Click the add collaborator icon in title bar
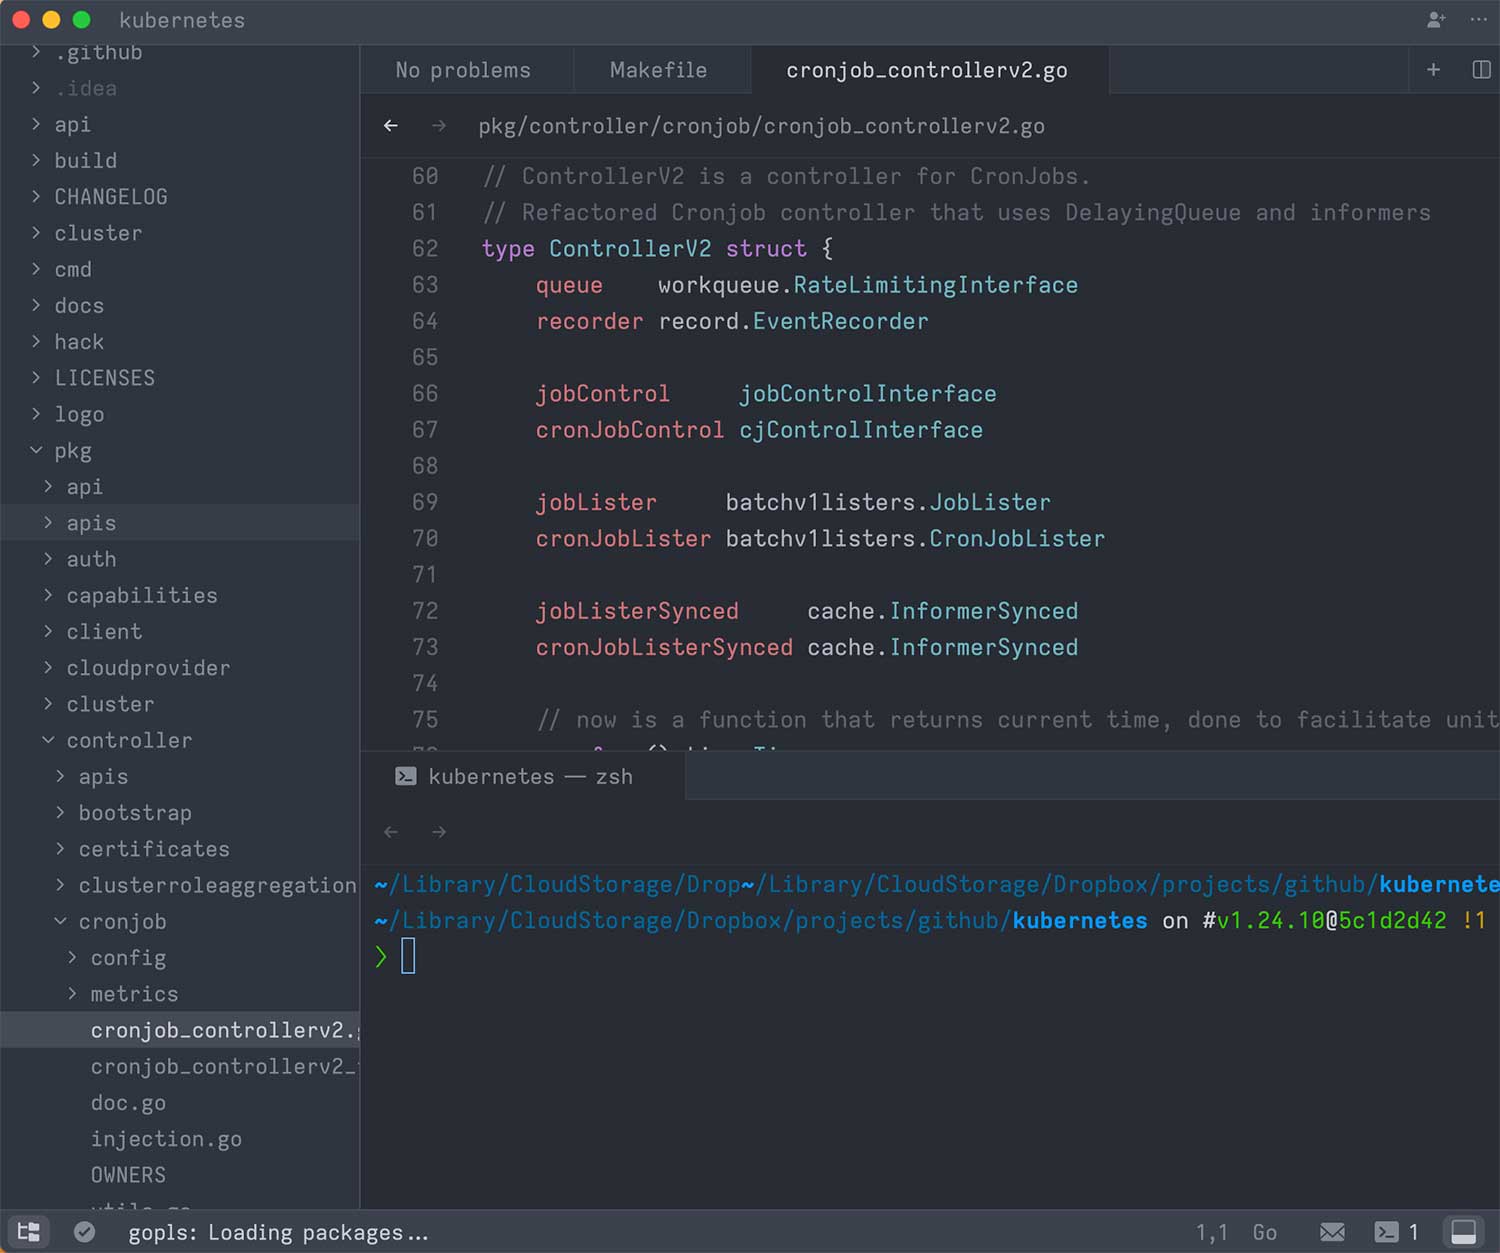Viewport: 1500px width, 1253px height. [x=1436, y=20]
